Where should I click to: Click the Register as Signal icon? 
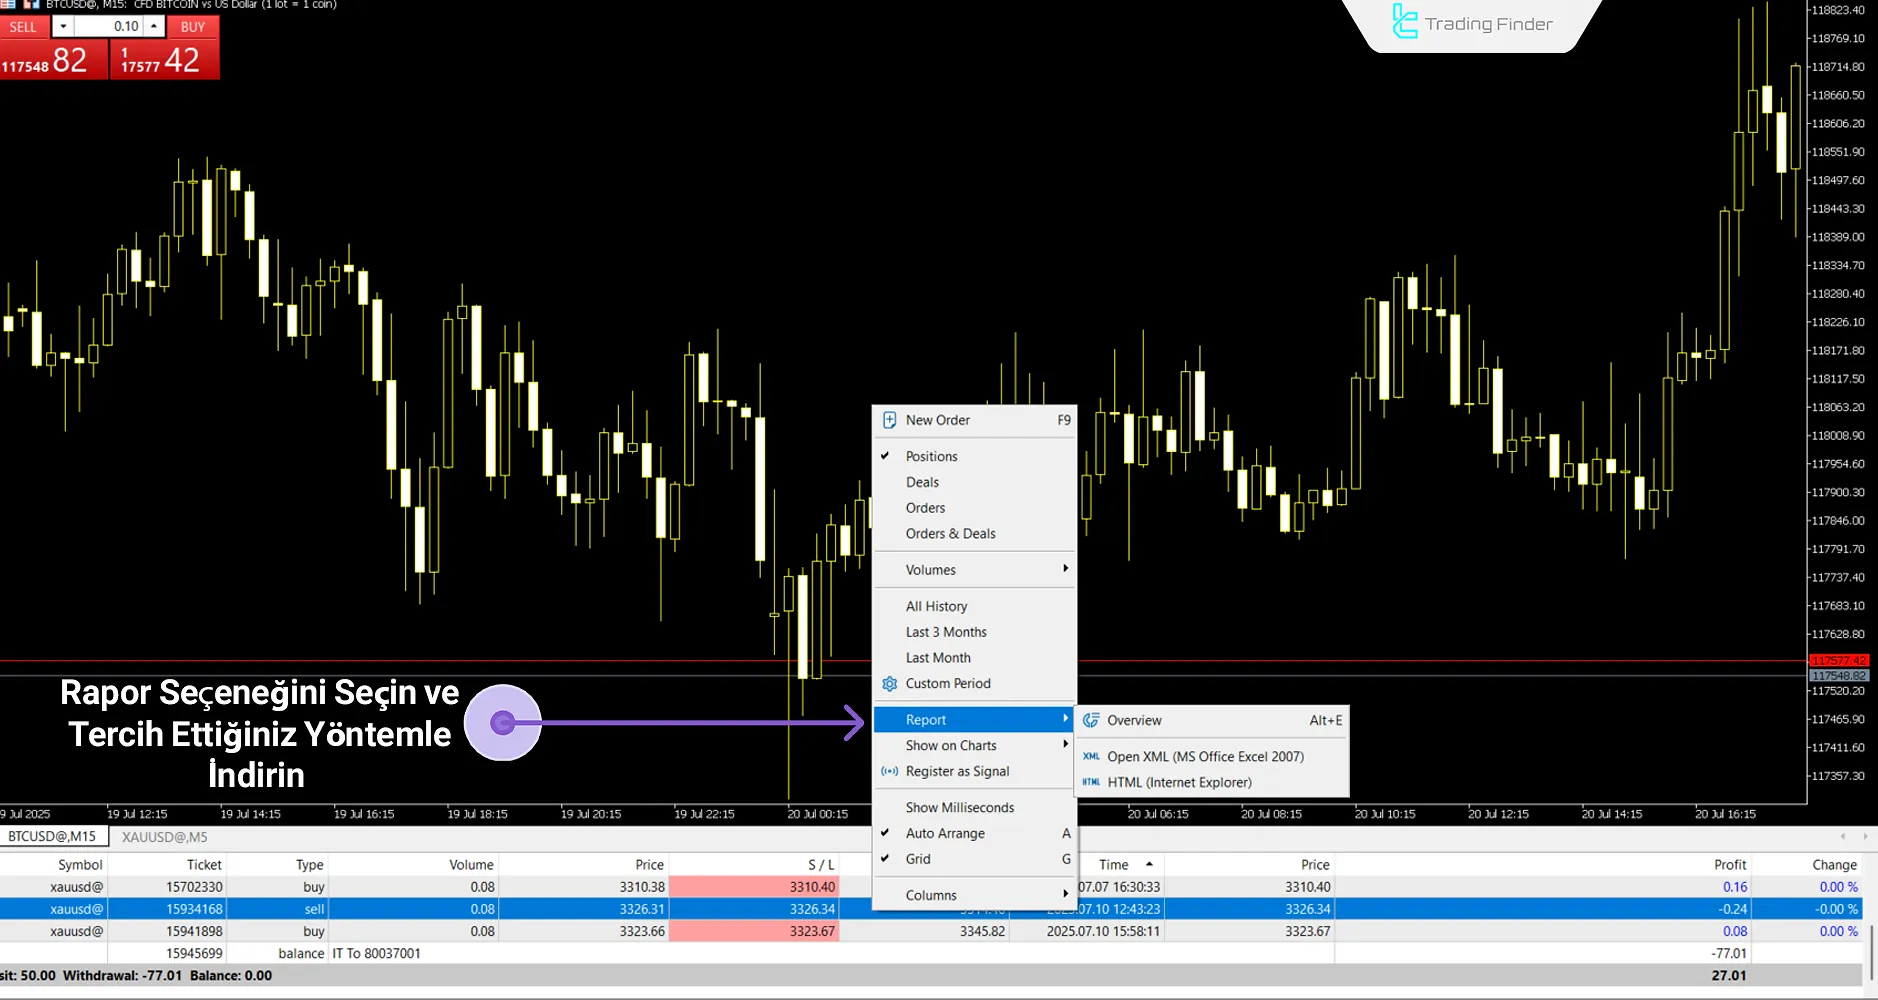pyautogui.click(x=889, y=772)
